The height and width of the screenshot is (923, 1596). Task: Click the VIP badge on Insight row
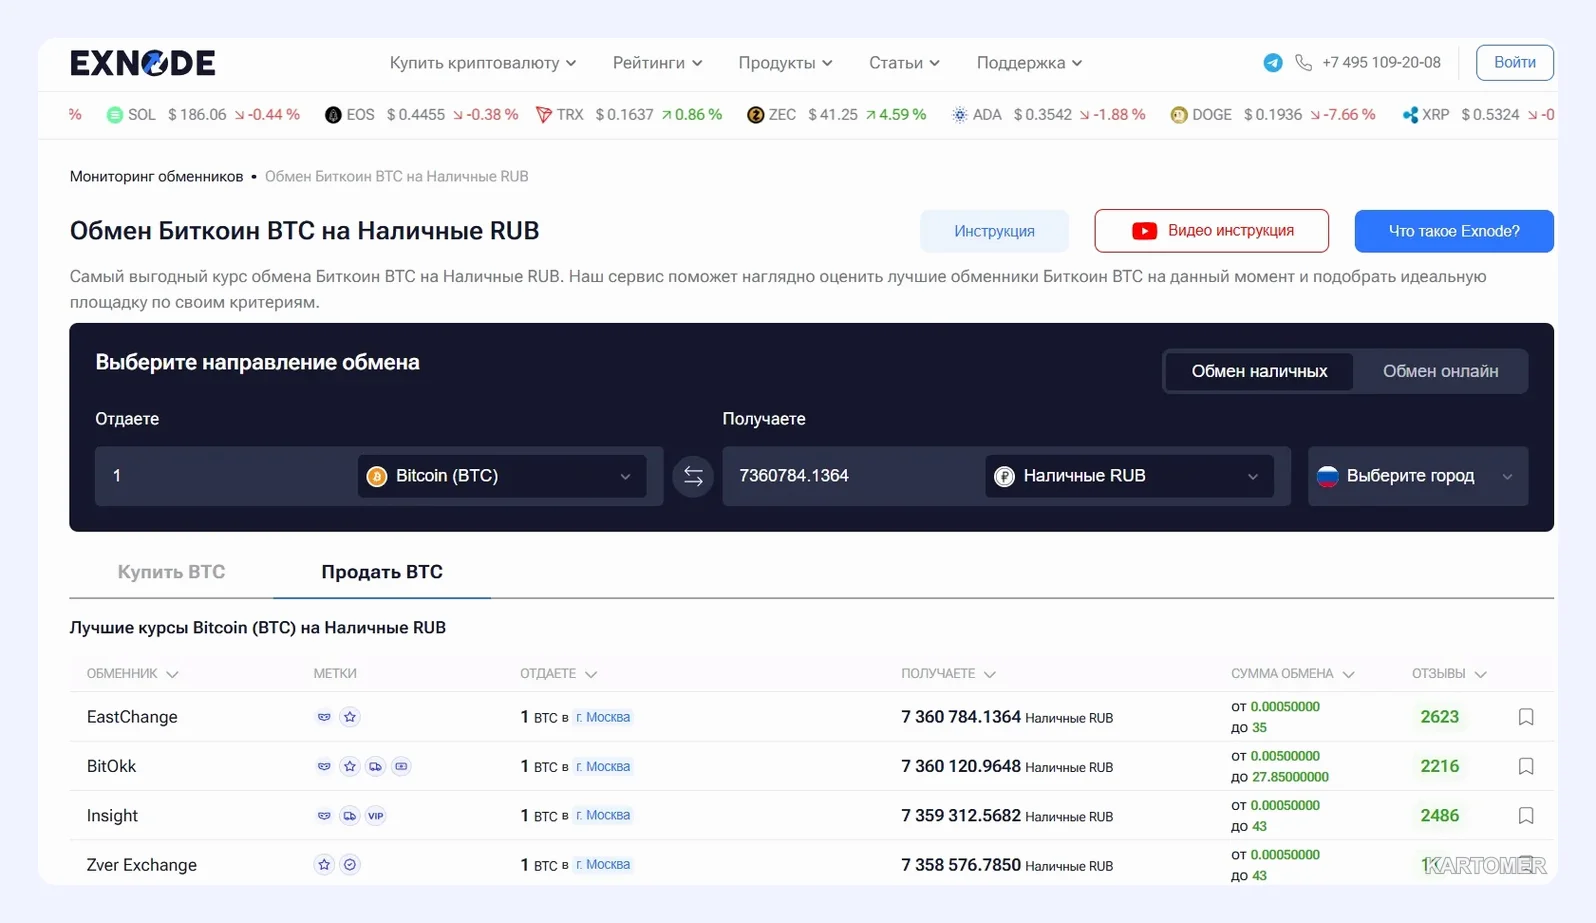[375, 816]
